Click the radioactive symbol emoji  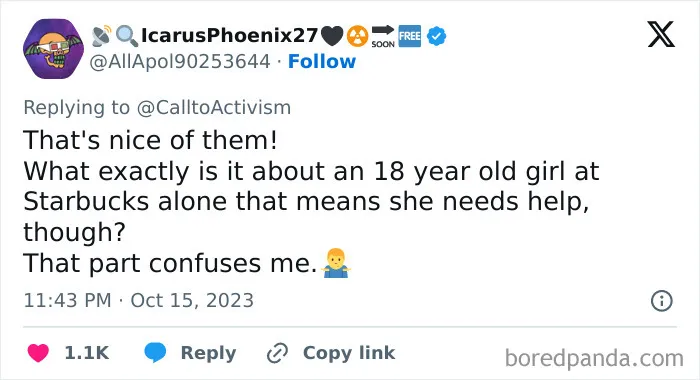[358, 36]
